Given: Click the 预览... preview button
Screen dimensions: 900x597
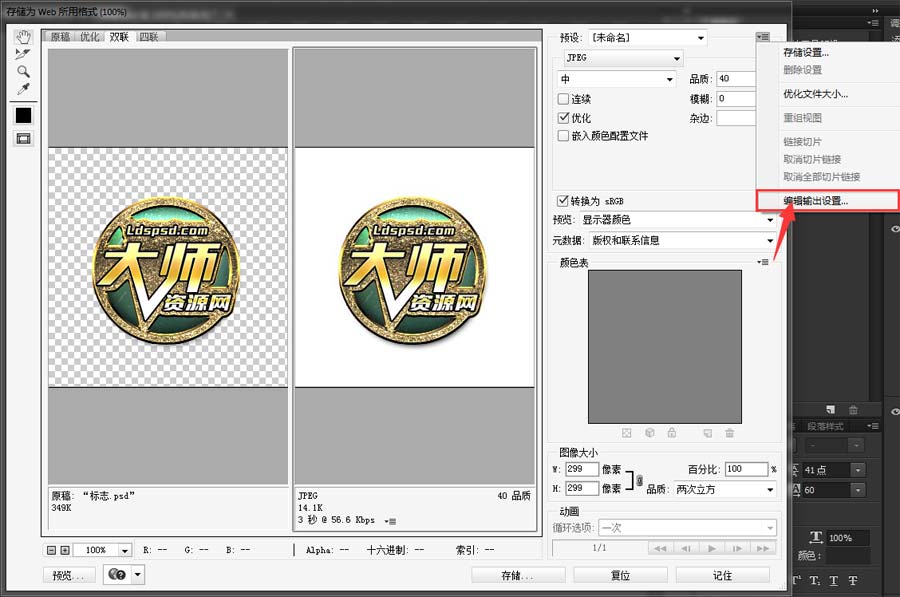Looking at the screenshot, I should (x=68, y=575).
